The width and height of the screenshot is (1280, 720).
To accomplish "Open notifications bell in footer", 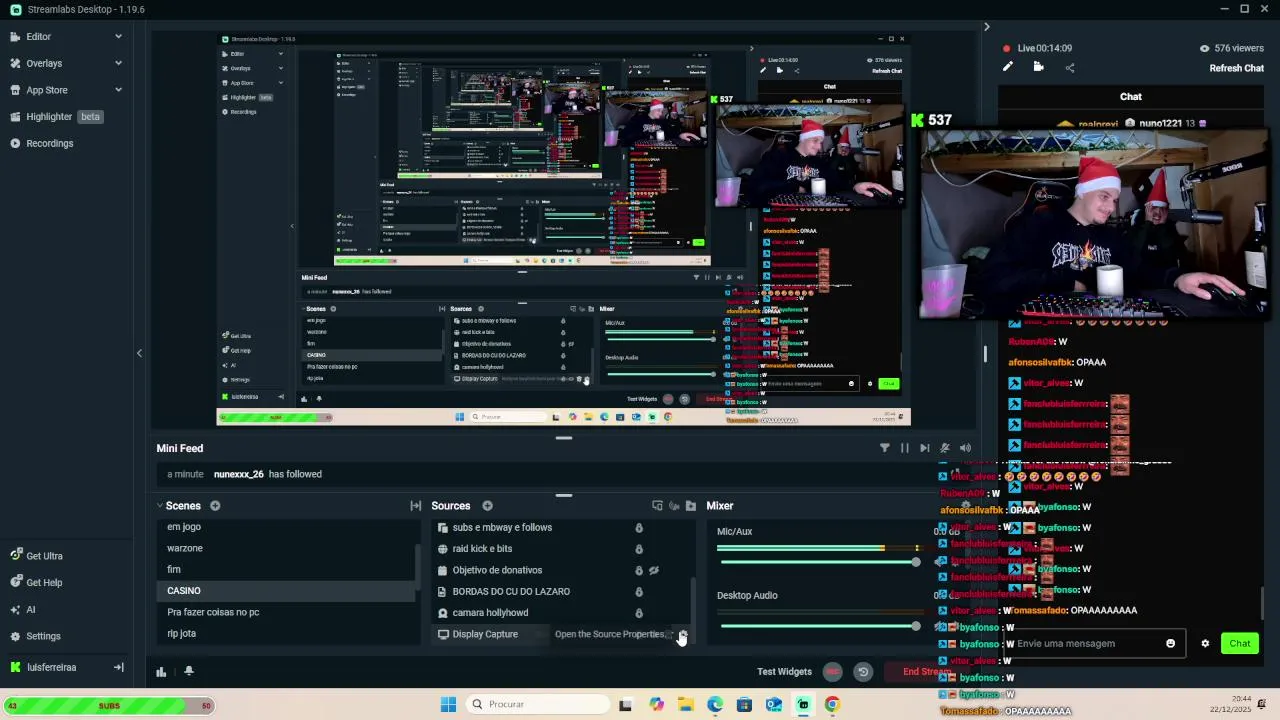I will click(188, 672).
